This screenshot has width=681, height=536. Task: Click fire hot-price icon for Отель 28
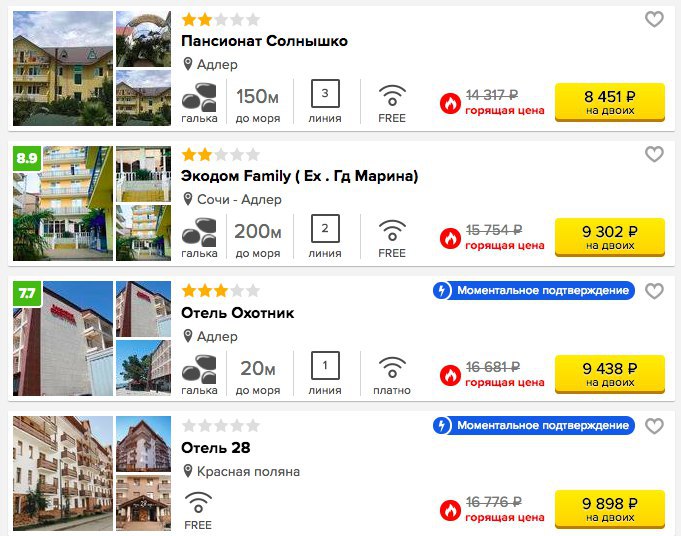coord(450,510)
